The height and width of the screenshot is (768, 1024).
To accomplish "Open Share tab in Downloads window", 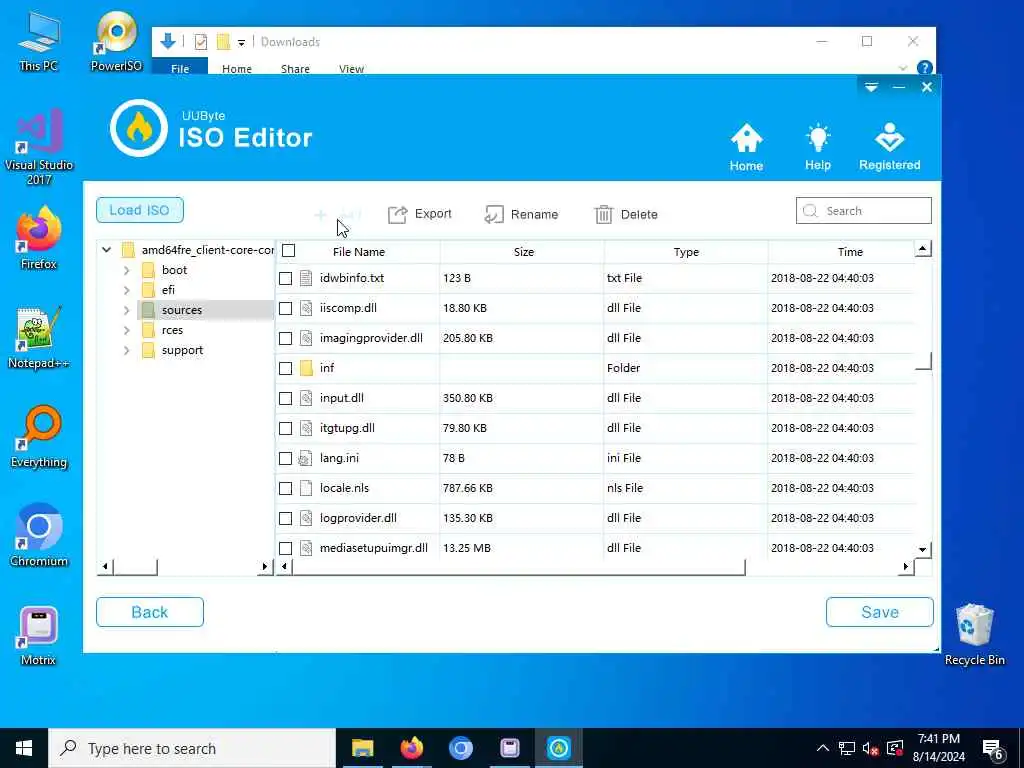I will click(295, 69).
